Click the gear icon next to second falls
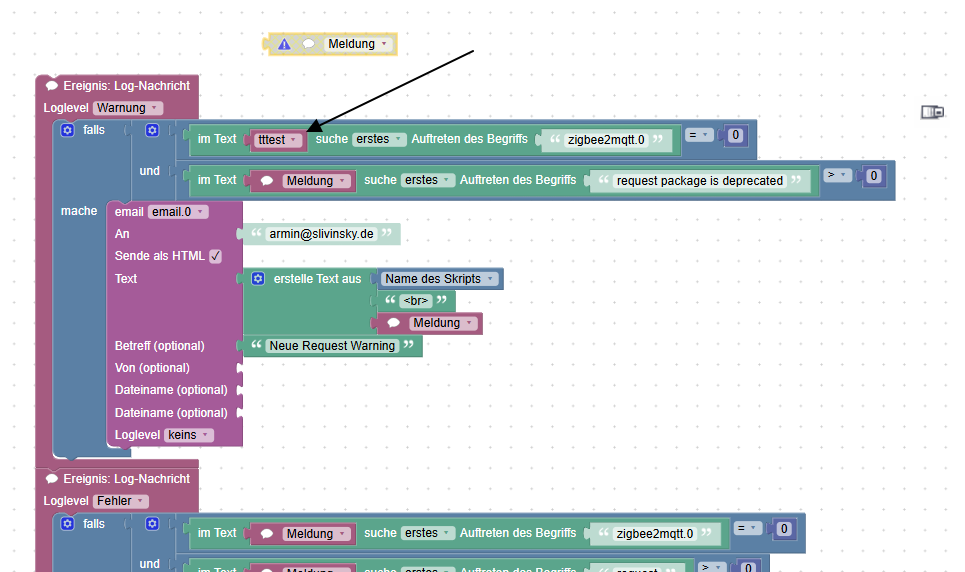Image resolution: width=965 pixels, height=572 pixels. (x=68, y=524)
